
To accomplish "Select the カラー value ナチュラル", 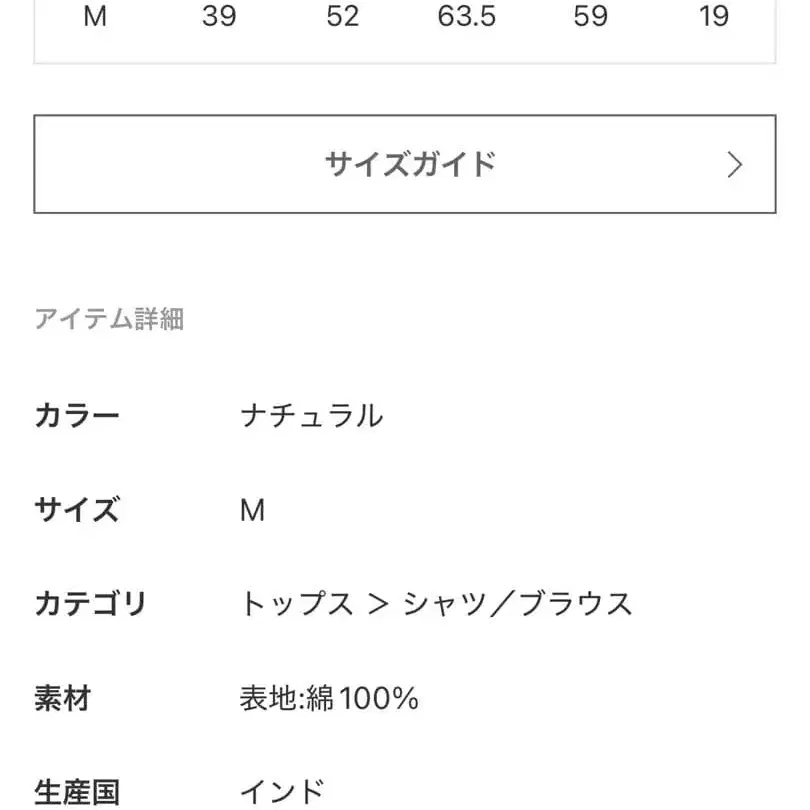I will tap(311, 415).
